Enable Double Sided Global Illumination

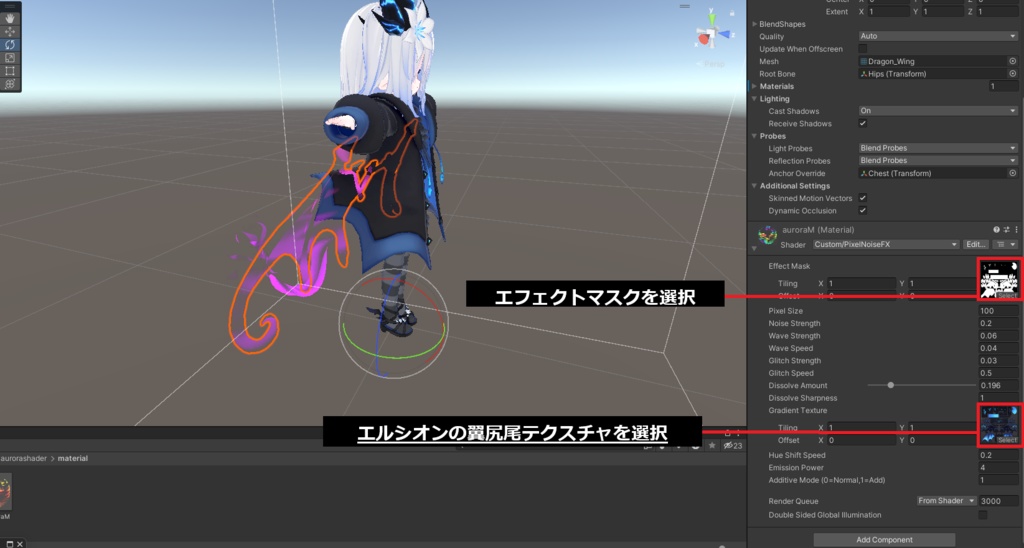pyautogui.click(x=982, y=515)
